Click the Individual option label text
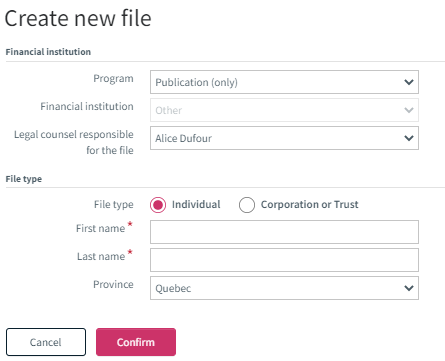 pos(196,204)
